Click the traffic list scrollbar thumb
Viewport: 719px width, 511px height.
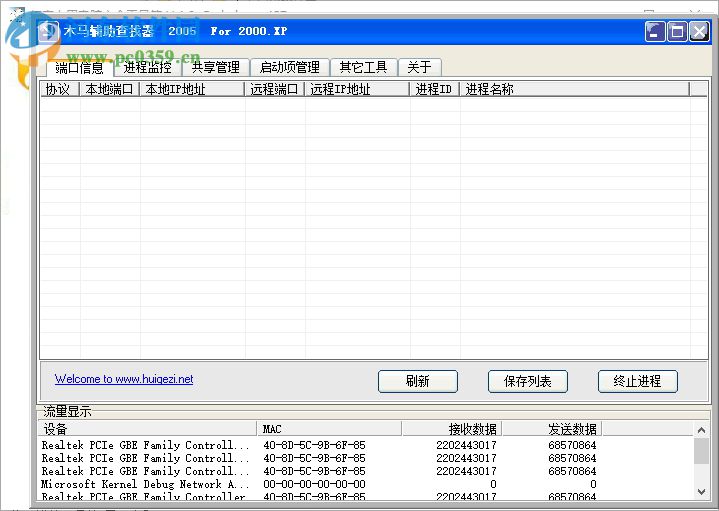click(701, 451)
